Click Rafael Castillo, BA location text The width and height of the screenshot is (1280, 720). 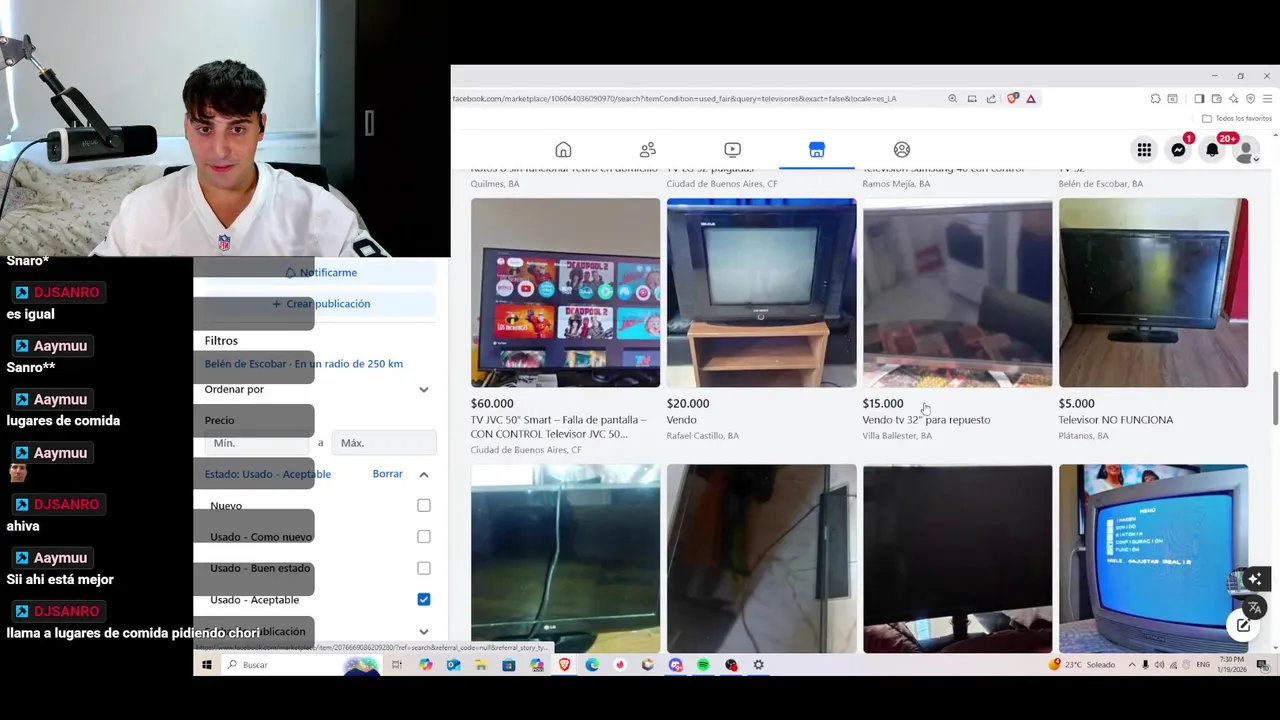(x=703, y=436)
